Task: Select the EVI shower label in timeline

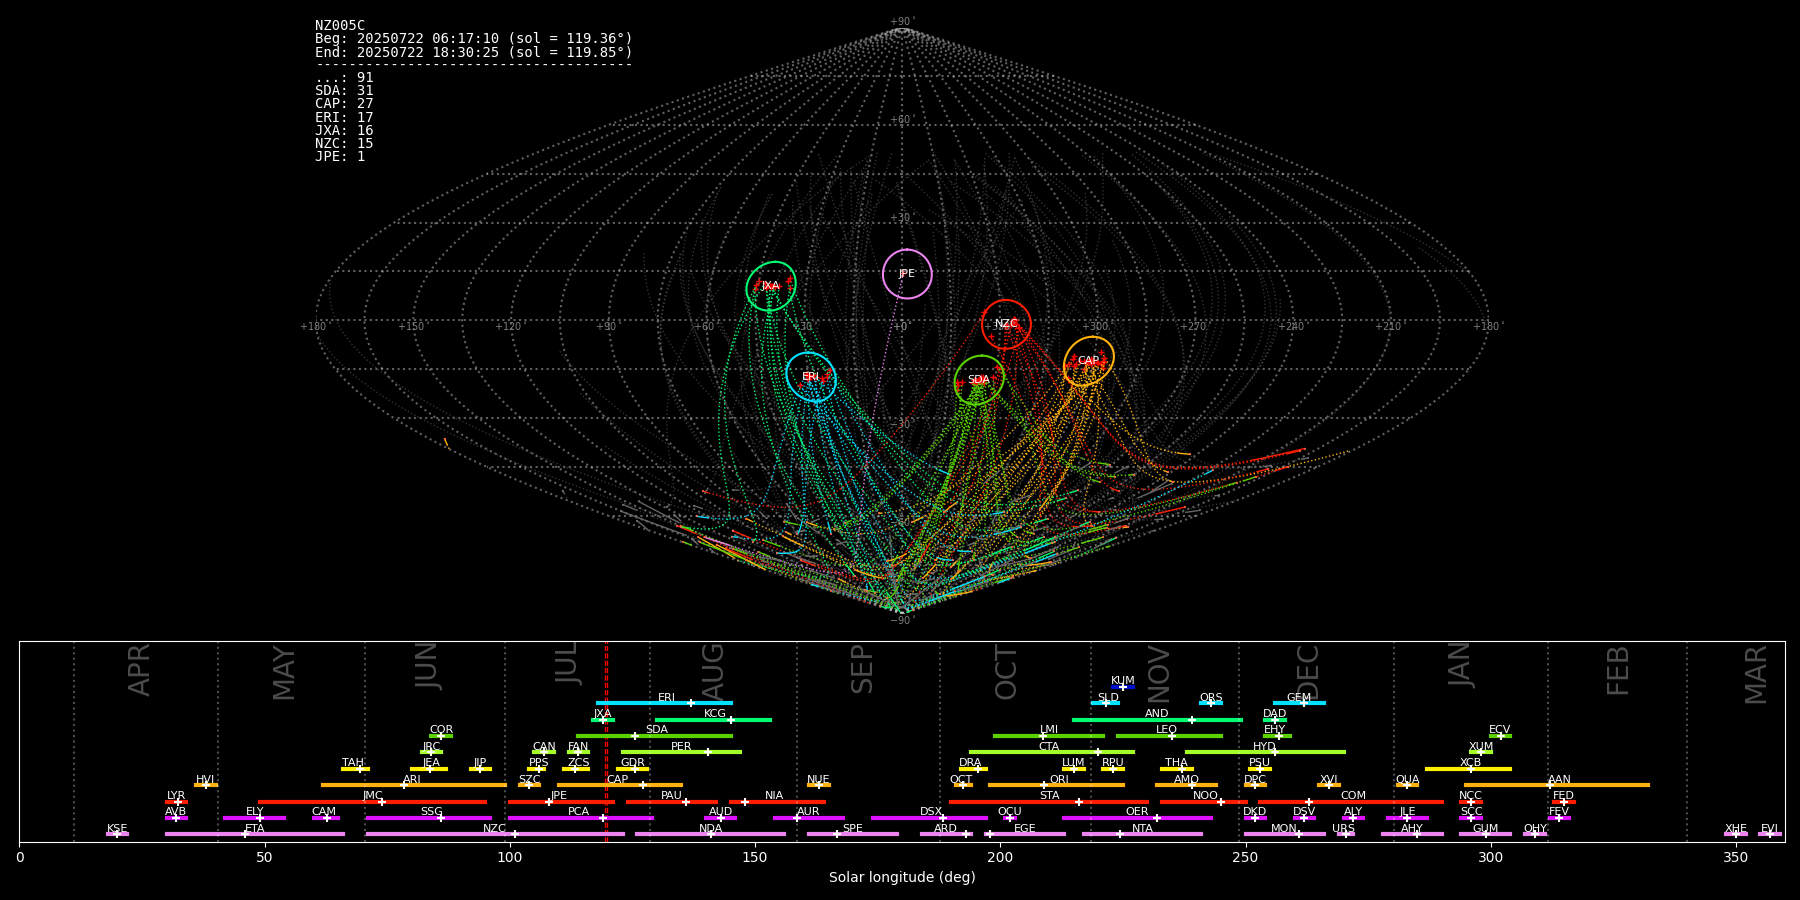Action: [x=1769, y=828]
